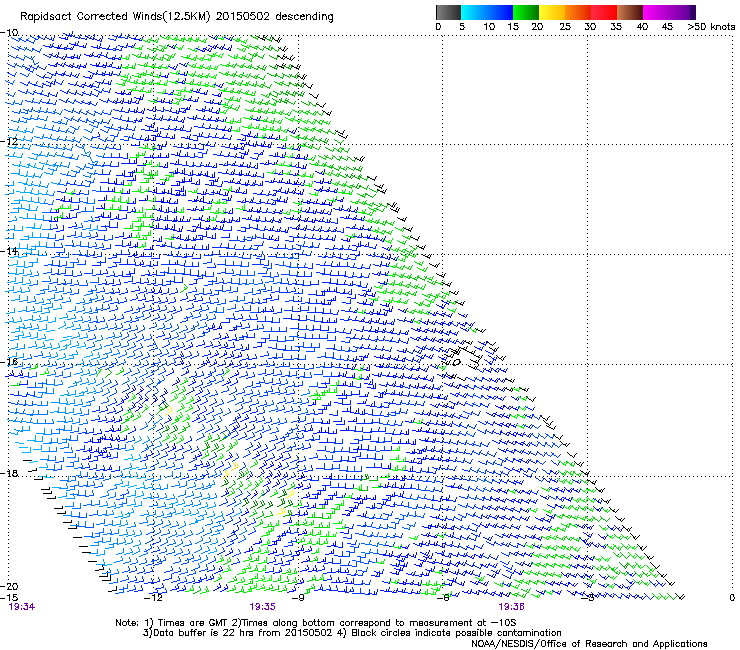Click the '-16' latitude axis label

[9, 362]
